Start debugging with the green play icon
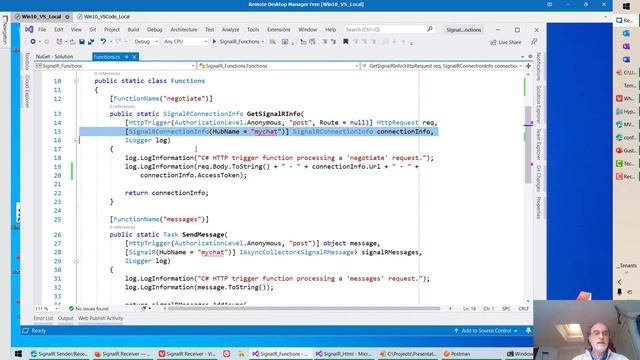Viewport: 640px width, 360px height. [214, 42]
